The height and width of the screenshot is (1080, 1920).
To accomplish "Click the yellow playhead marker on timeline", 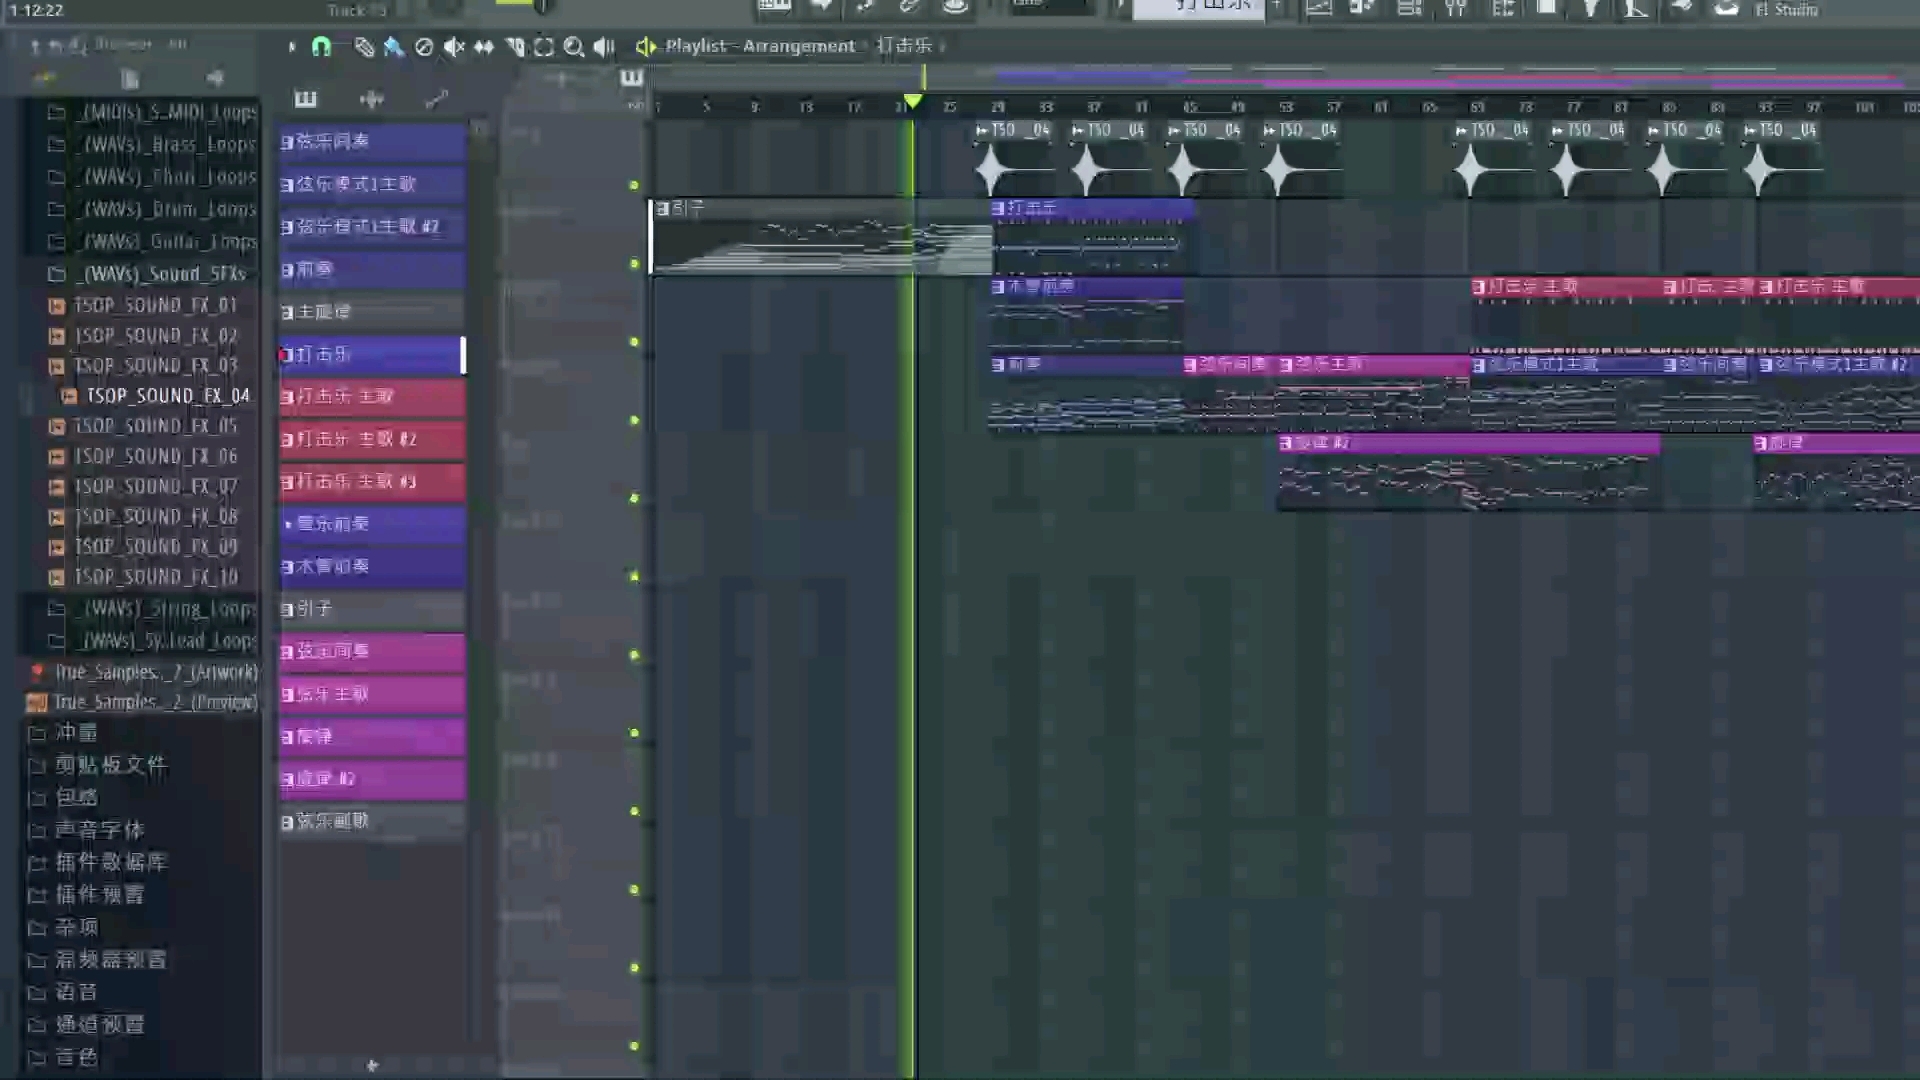I will pyautogui.click(x=912, y=103).
